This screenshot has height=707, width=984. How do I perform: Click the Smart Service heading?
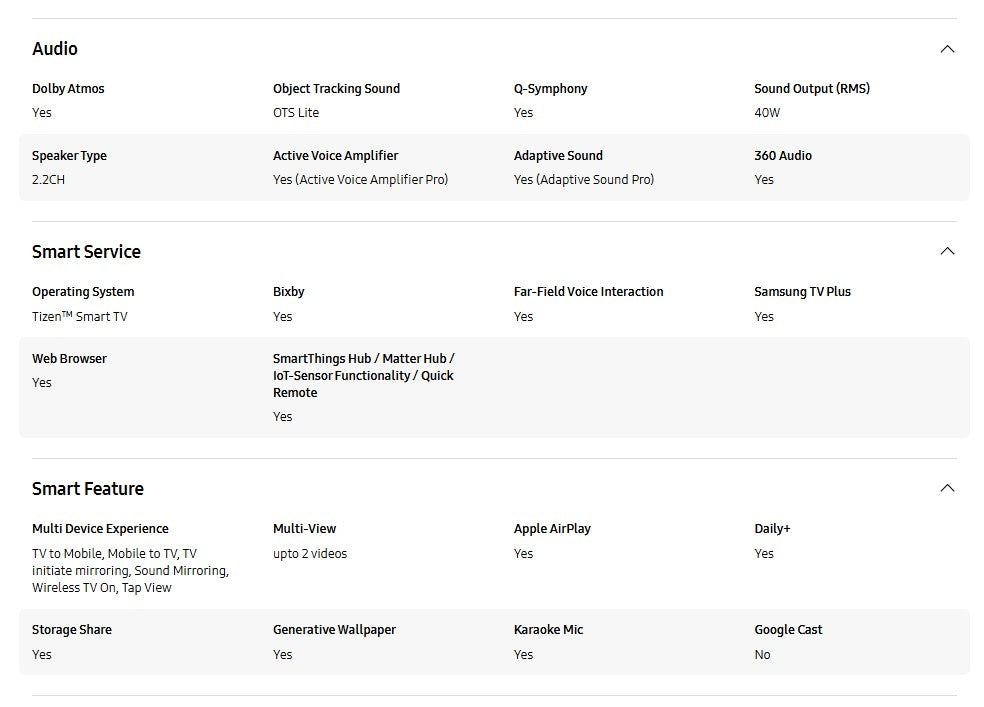86,252
